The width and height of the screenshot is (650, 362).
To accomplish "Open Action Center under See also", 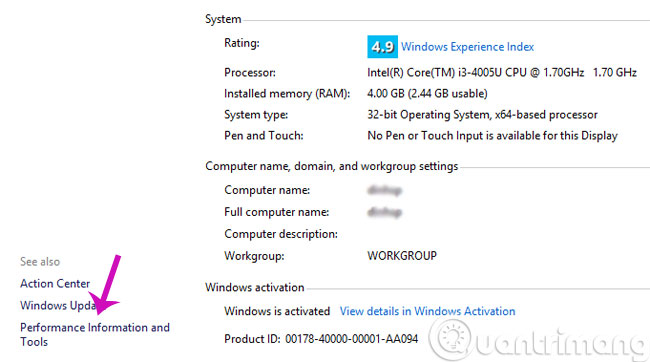I will (55, 284).
